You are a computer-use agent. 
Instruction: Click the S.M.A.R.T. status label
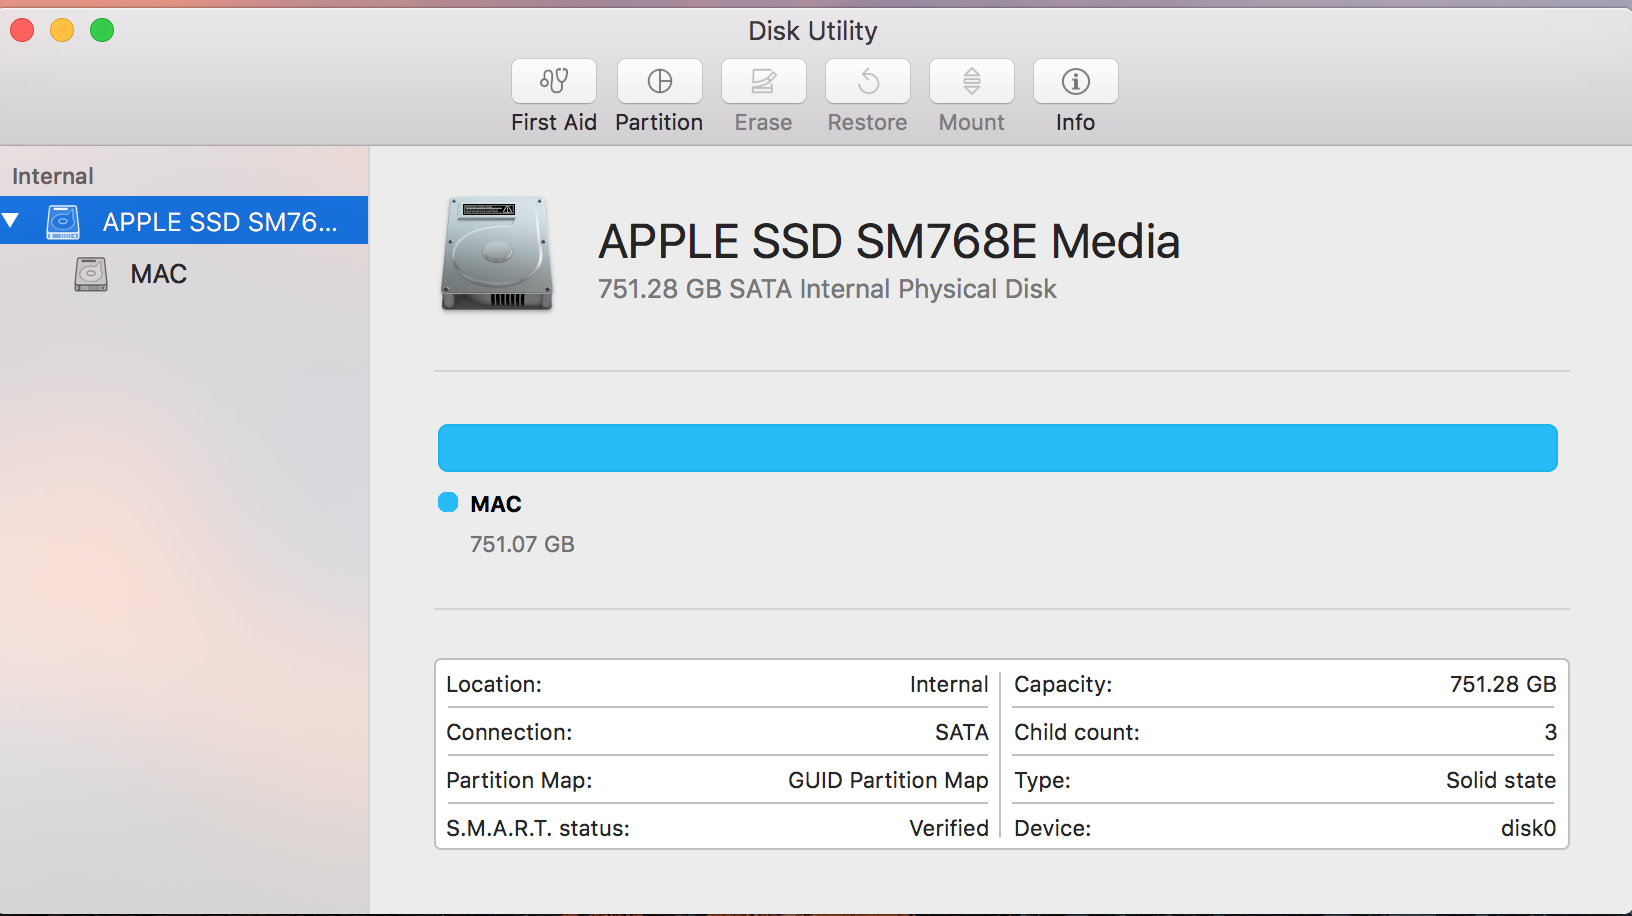tap(538, 828)
